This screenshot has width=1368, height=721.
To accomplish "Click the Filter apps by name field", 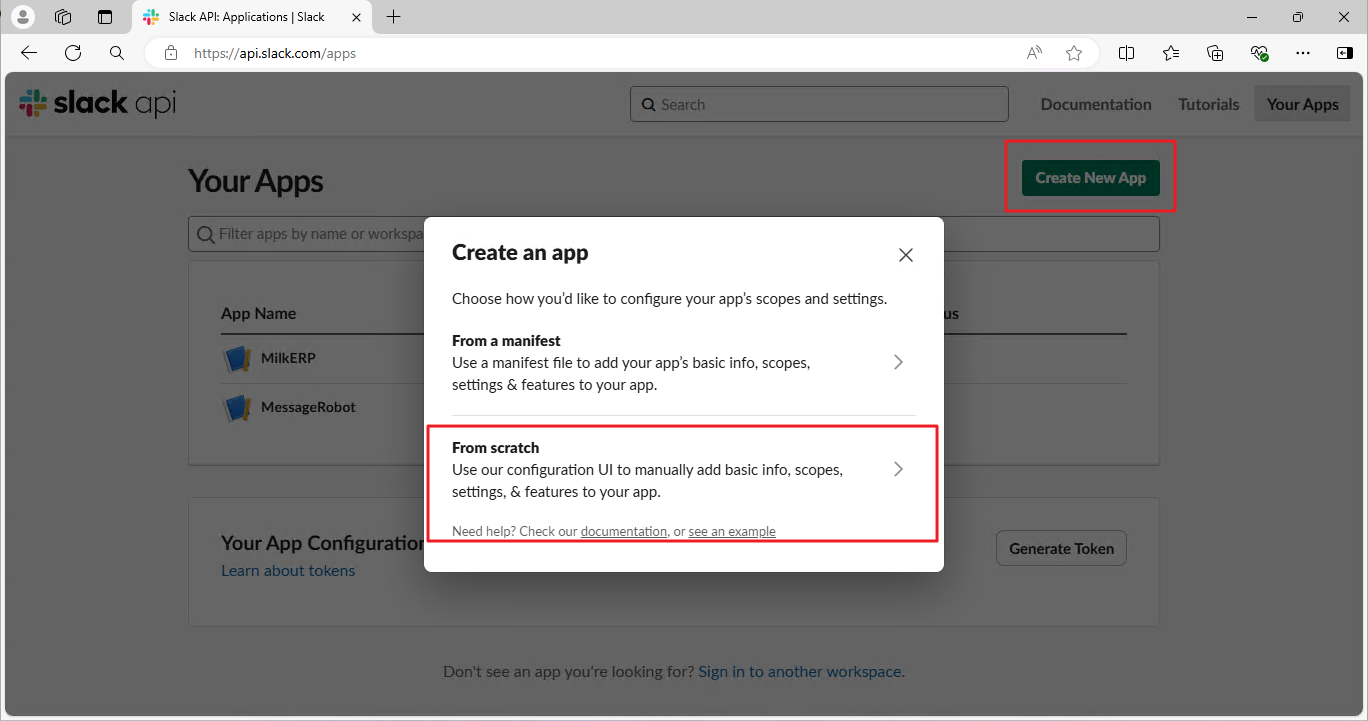I will tap(673, 234).
